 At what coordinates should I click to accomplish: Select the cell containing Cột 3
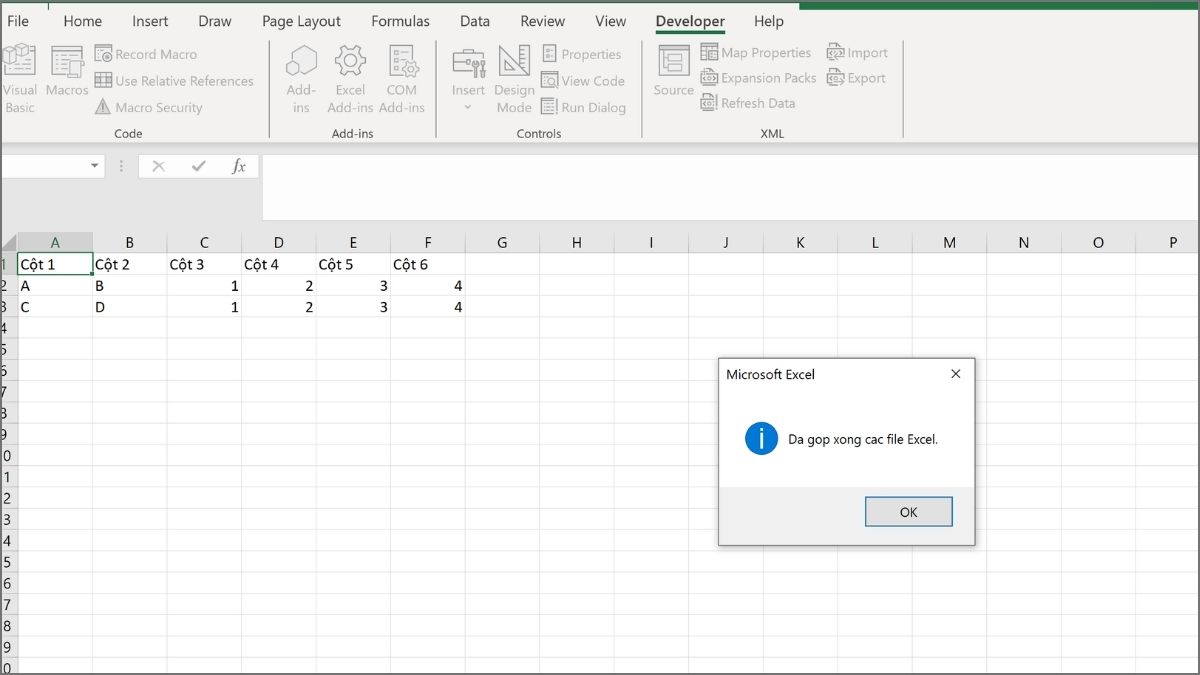pos(204,264)
